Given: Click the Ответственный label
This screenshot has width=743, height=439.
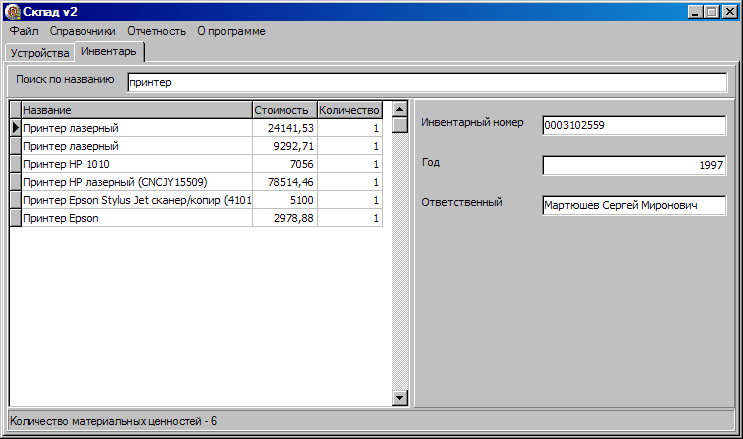Looking at the screenshot, I should [x=462, y=202].
